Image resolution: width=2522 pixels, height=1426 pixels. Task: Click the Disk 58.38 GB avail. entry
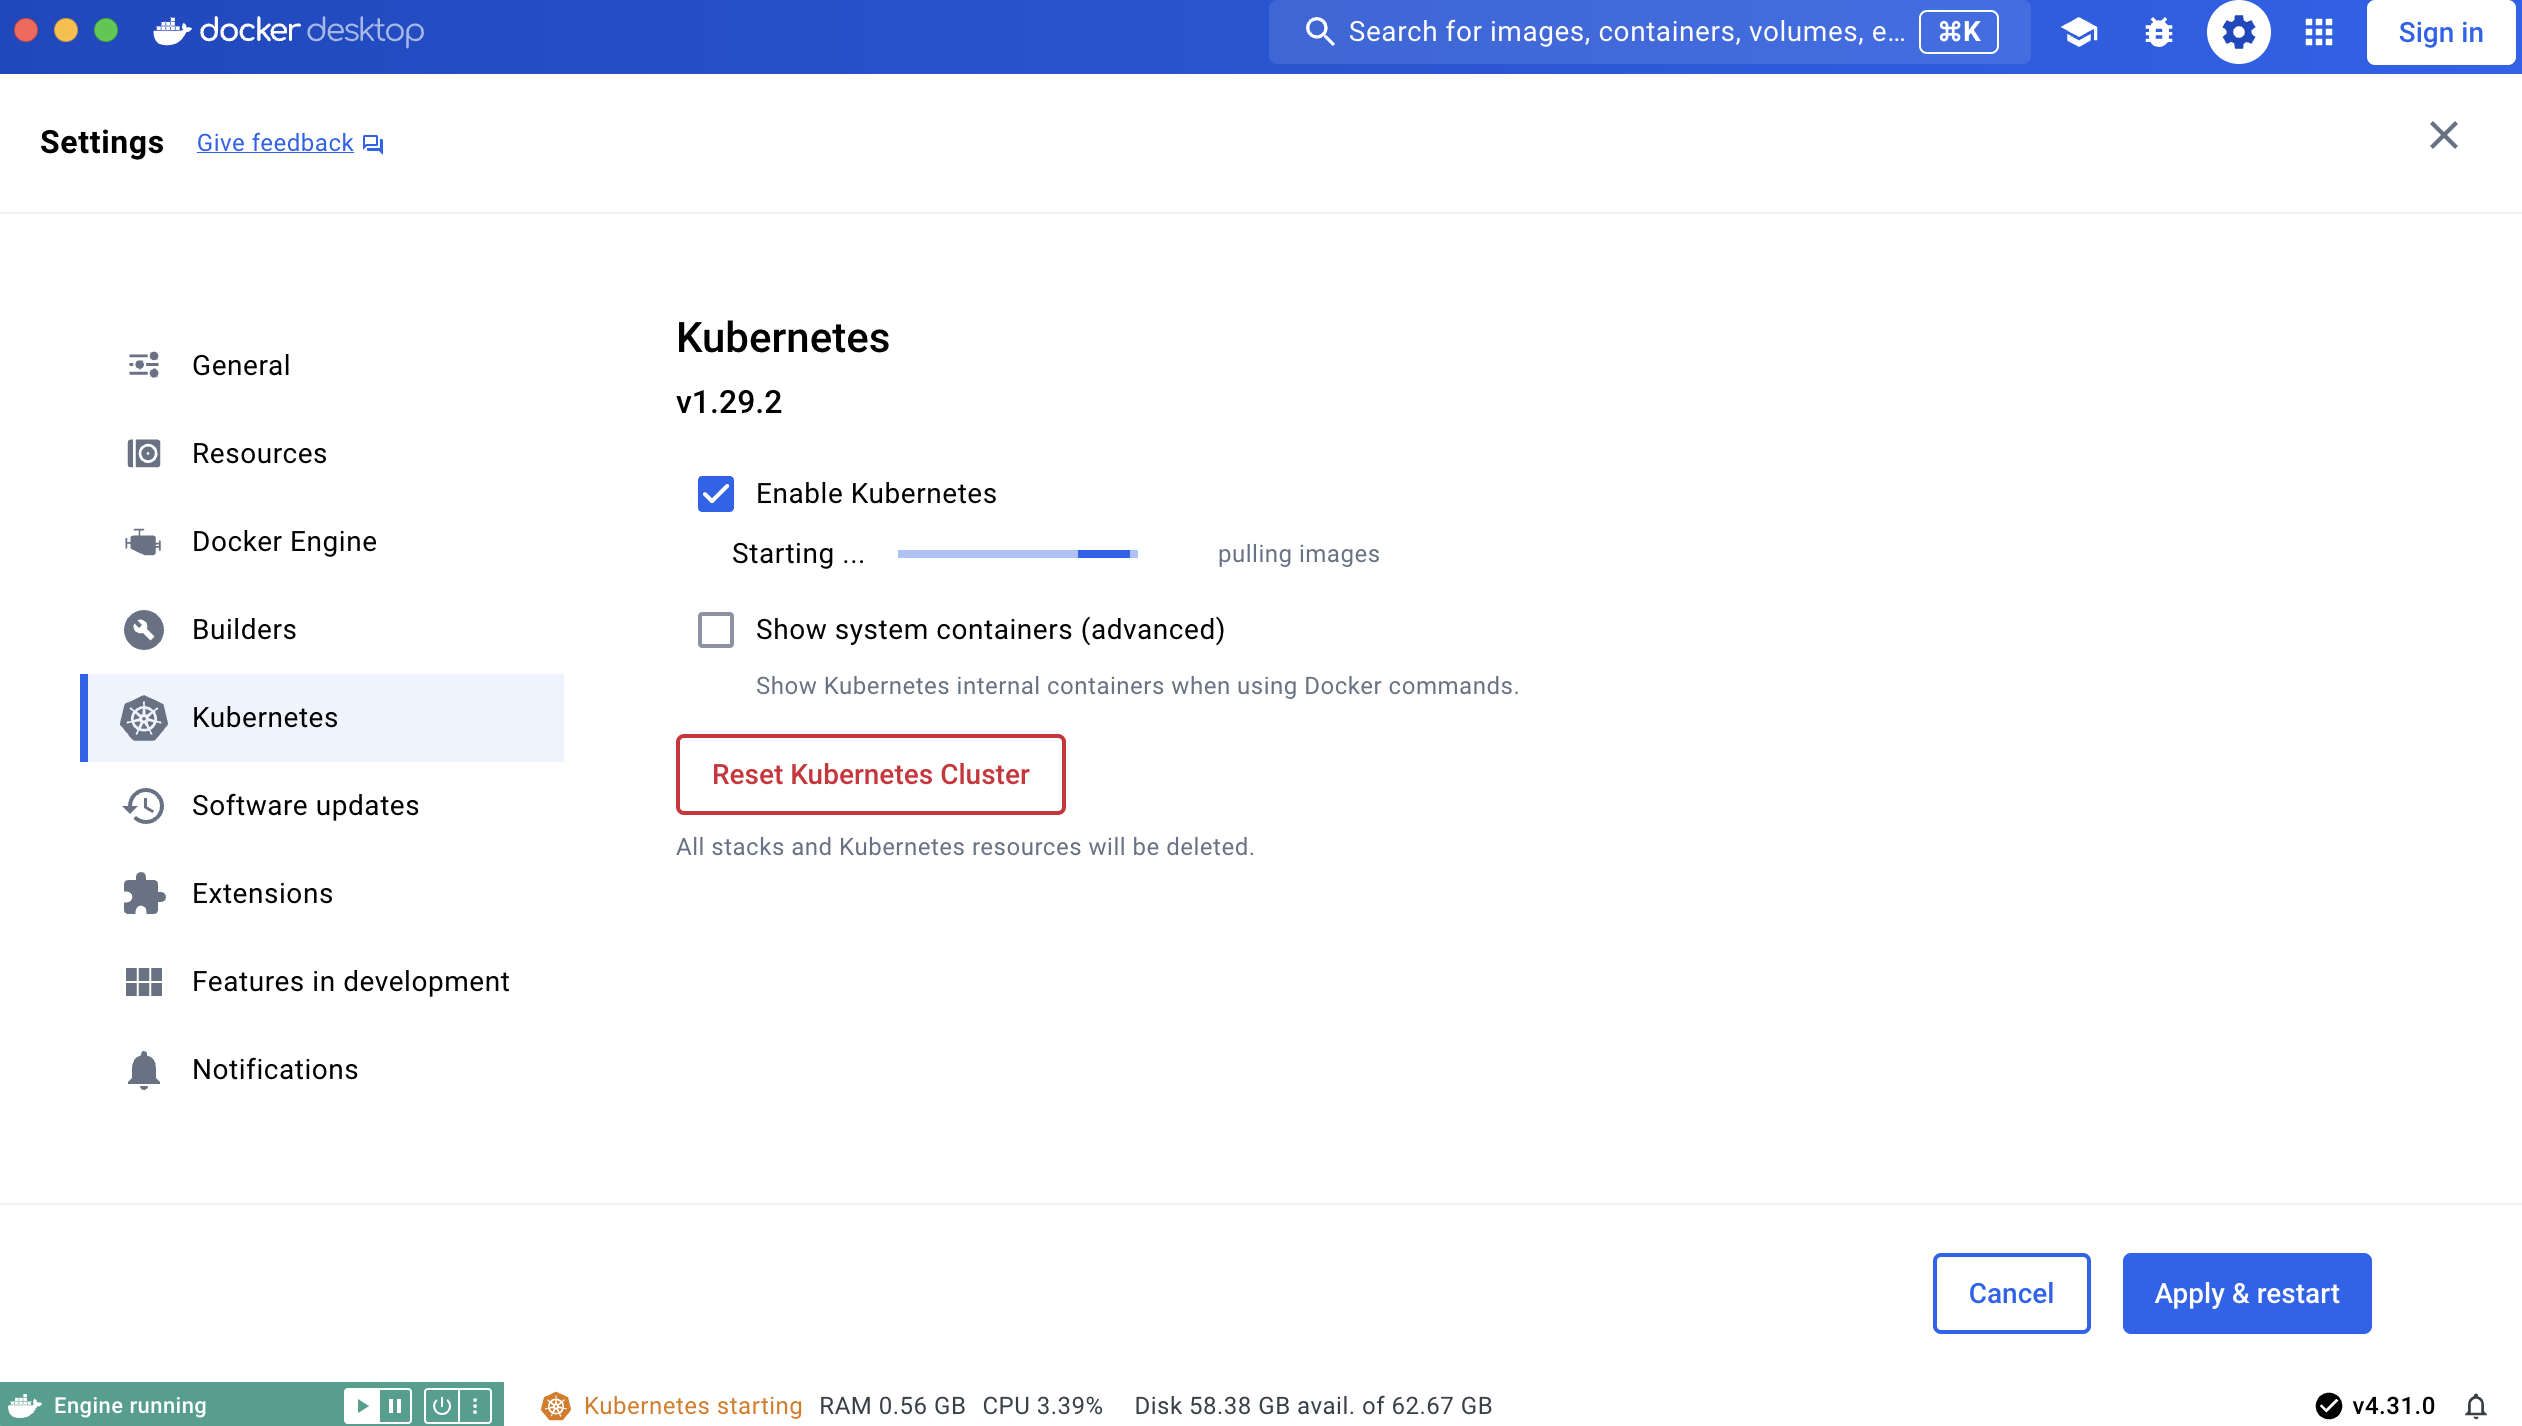1313,1406
